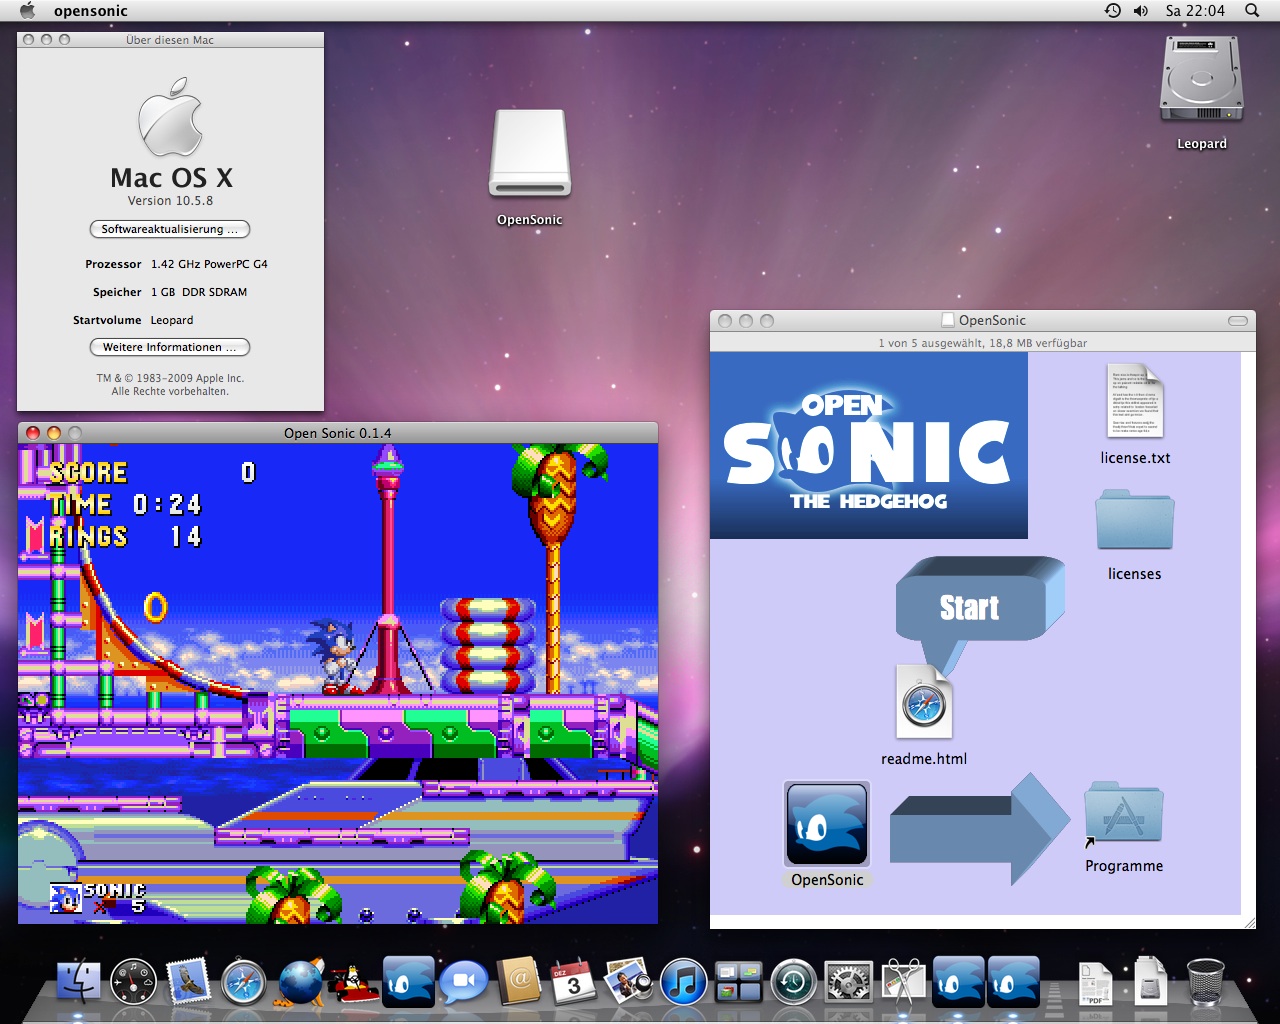This screenshot has width=1280, height=1024.
Task: Click Prozessor 1.42 GHz PowerPC G4 text
Action: point(177,264)
